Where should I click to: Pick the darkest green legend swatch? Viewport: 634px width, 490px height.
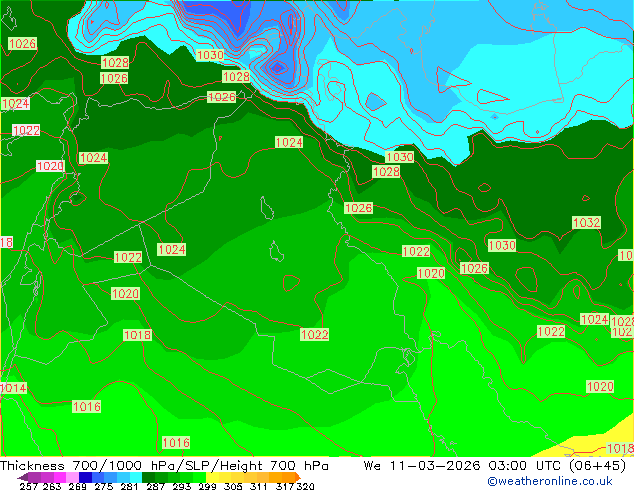click(x=148, y=477)
